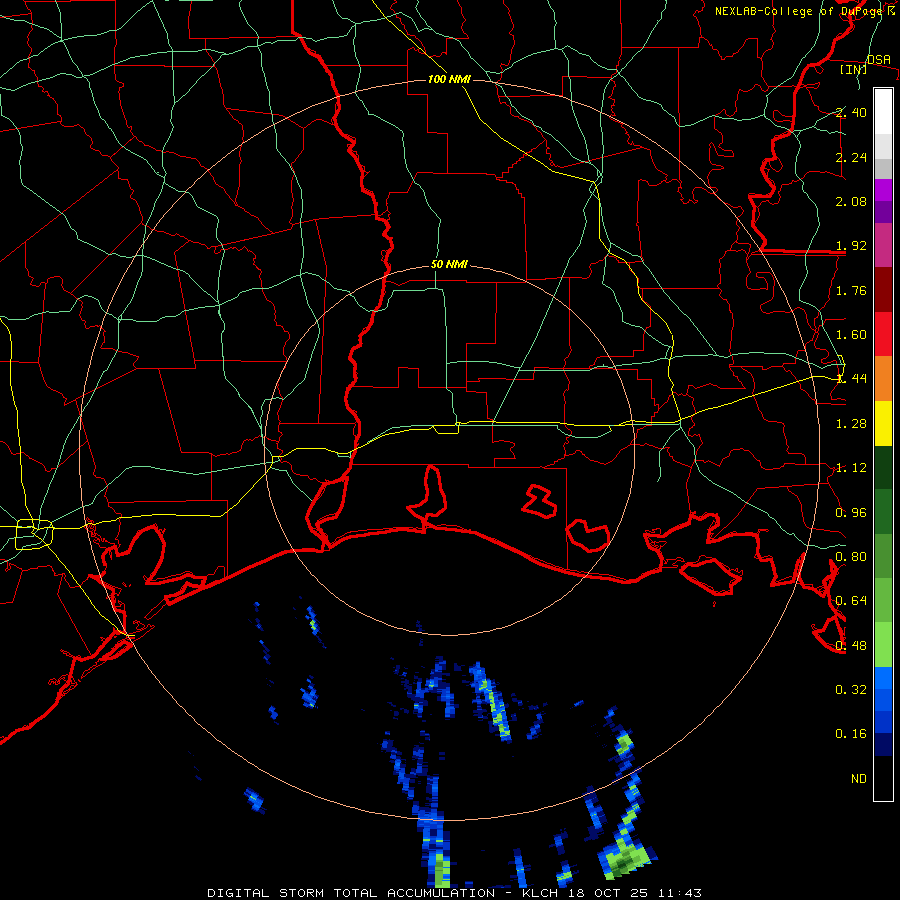Click the 0.64 legend value
The width and height of the screenshot is (900, 900).
851,601
